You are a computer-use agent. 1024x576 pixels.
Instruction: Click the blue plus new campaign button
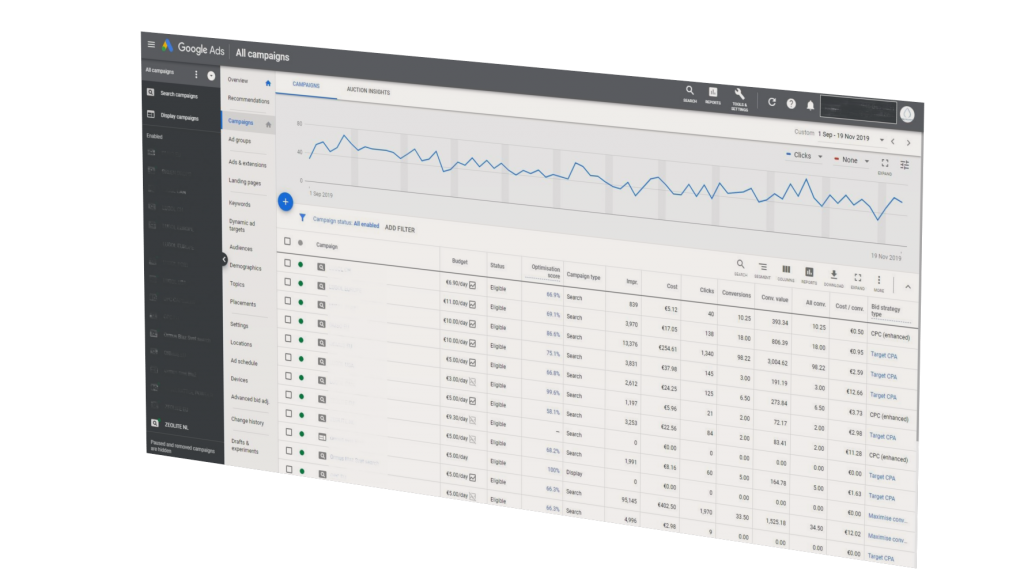[285, 201]
